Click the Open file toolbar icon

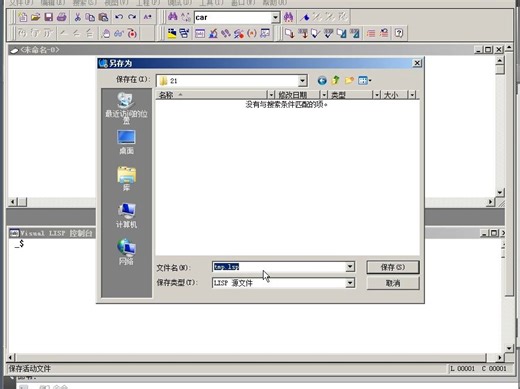click(36, 17)
